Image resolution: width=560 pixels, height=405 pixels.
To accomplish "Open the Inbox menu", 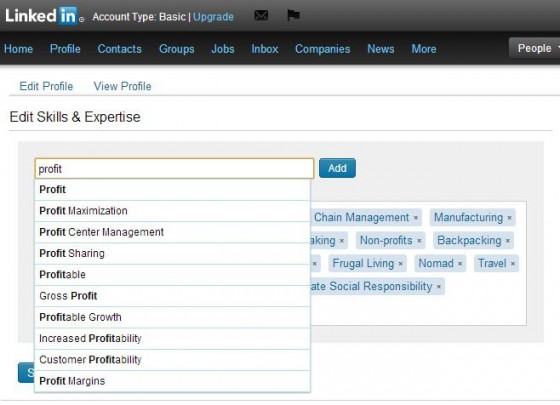I will (x=265, y=49).
